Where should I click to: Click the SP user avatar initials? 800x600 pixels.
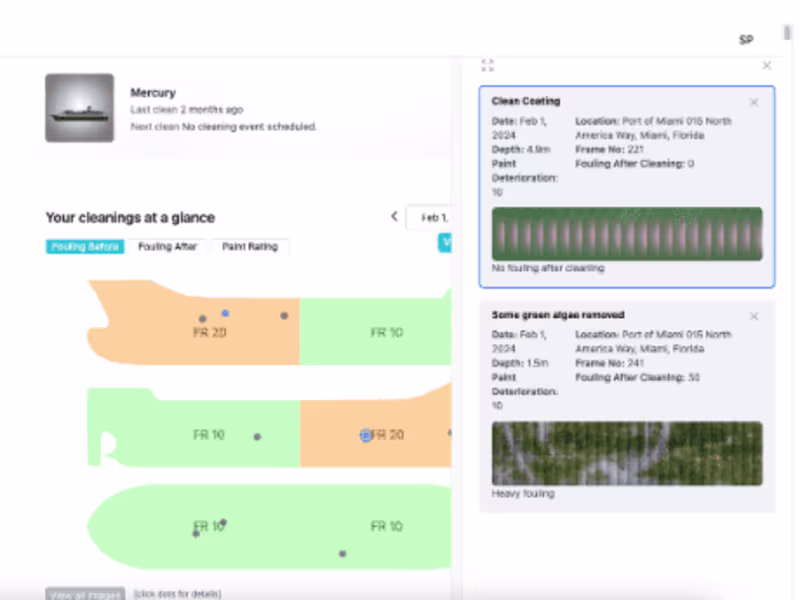click(x=746, y=40)
